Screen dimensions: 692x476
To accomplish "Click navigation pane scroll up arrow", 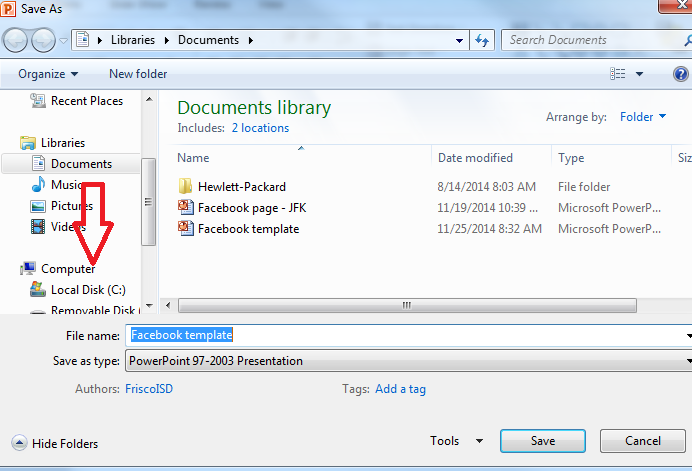I will (149, 99).
